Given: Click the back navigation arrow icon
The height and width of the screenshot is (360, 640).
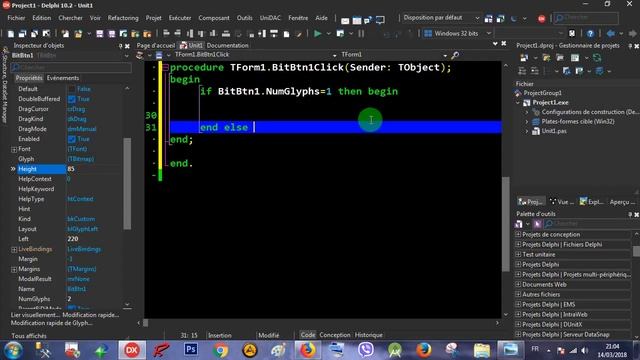Looking at the screenshot, I should pyautogui.click(x=611, y=33).
